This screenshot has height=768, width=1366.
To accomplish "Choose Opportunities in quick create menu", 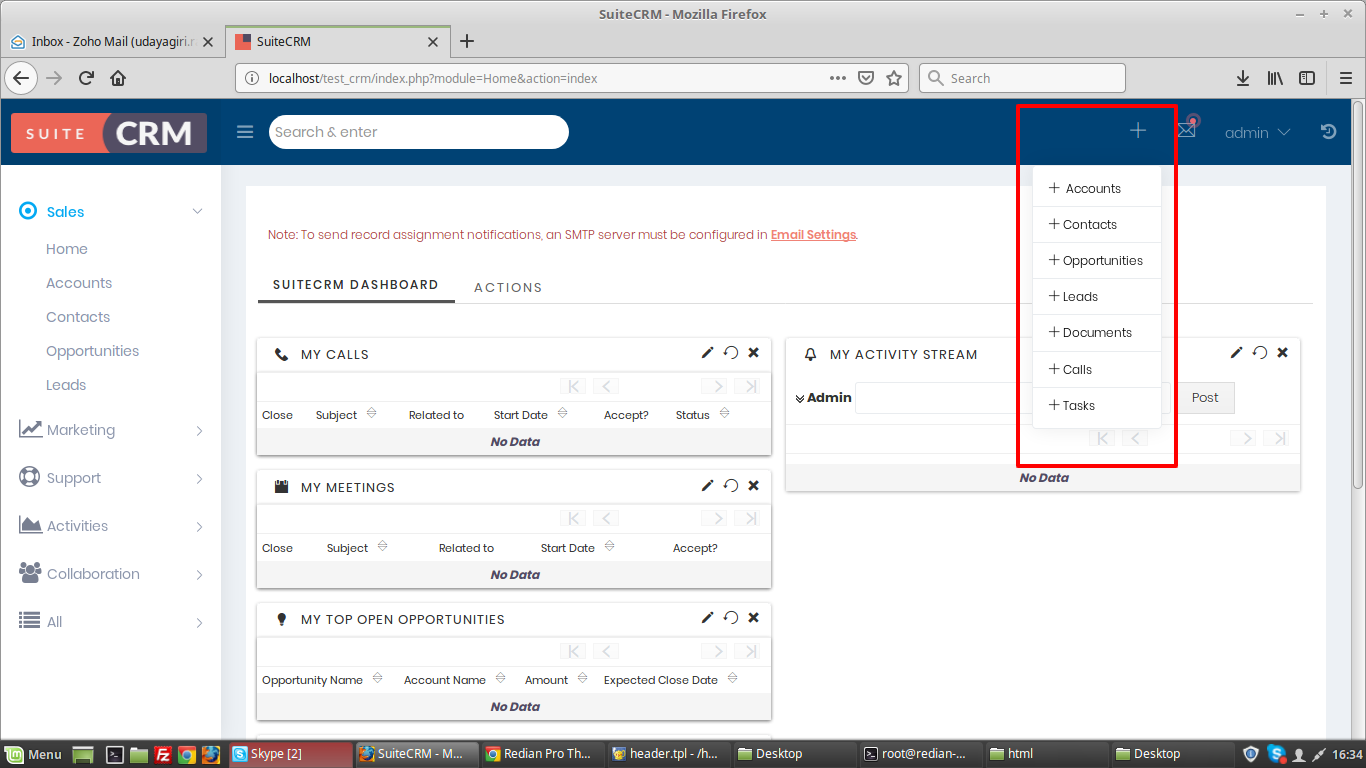I will pyautogui.click(x=1097, y=260).
